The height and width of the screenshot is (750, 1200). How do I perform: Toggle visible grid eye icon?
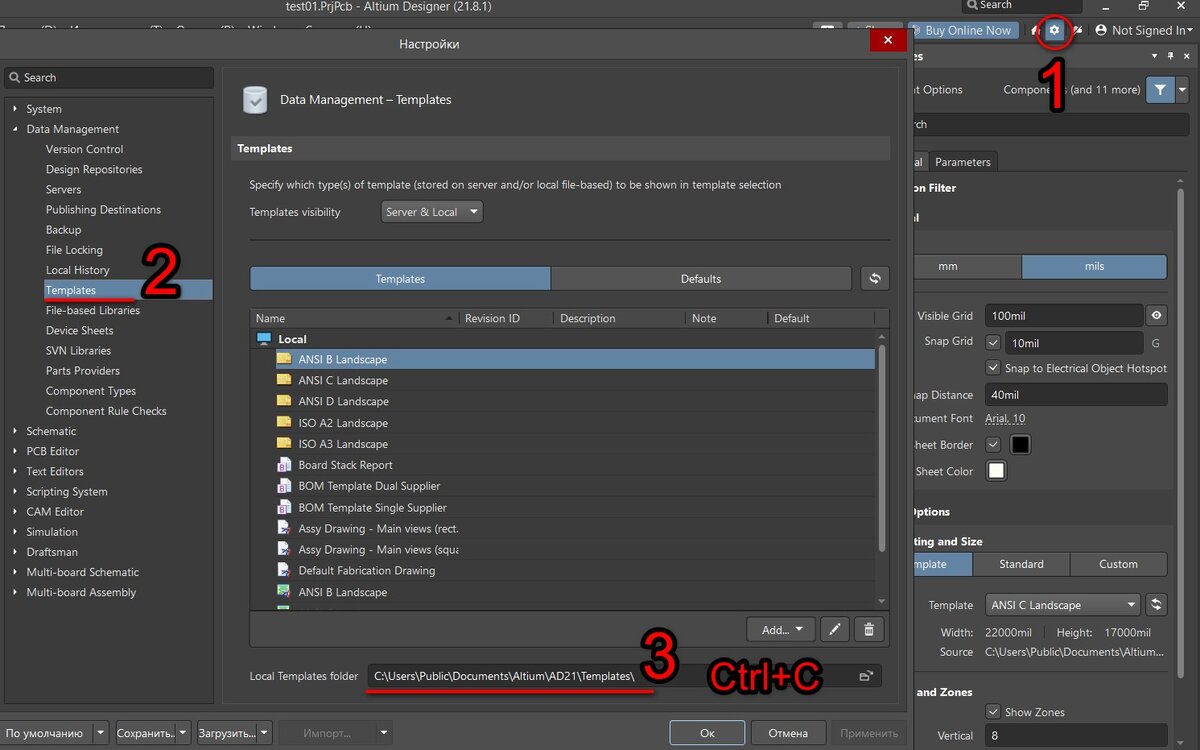[x=1157, y=315]
